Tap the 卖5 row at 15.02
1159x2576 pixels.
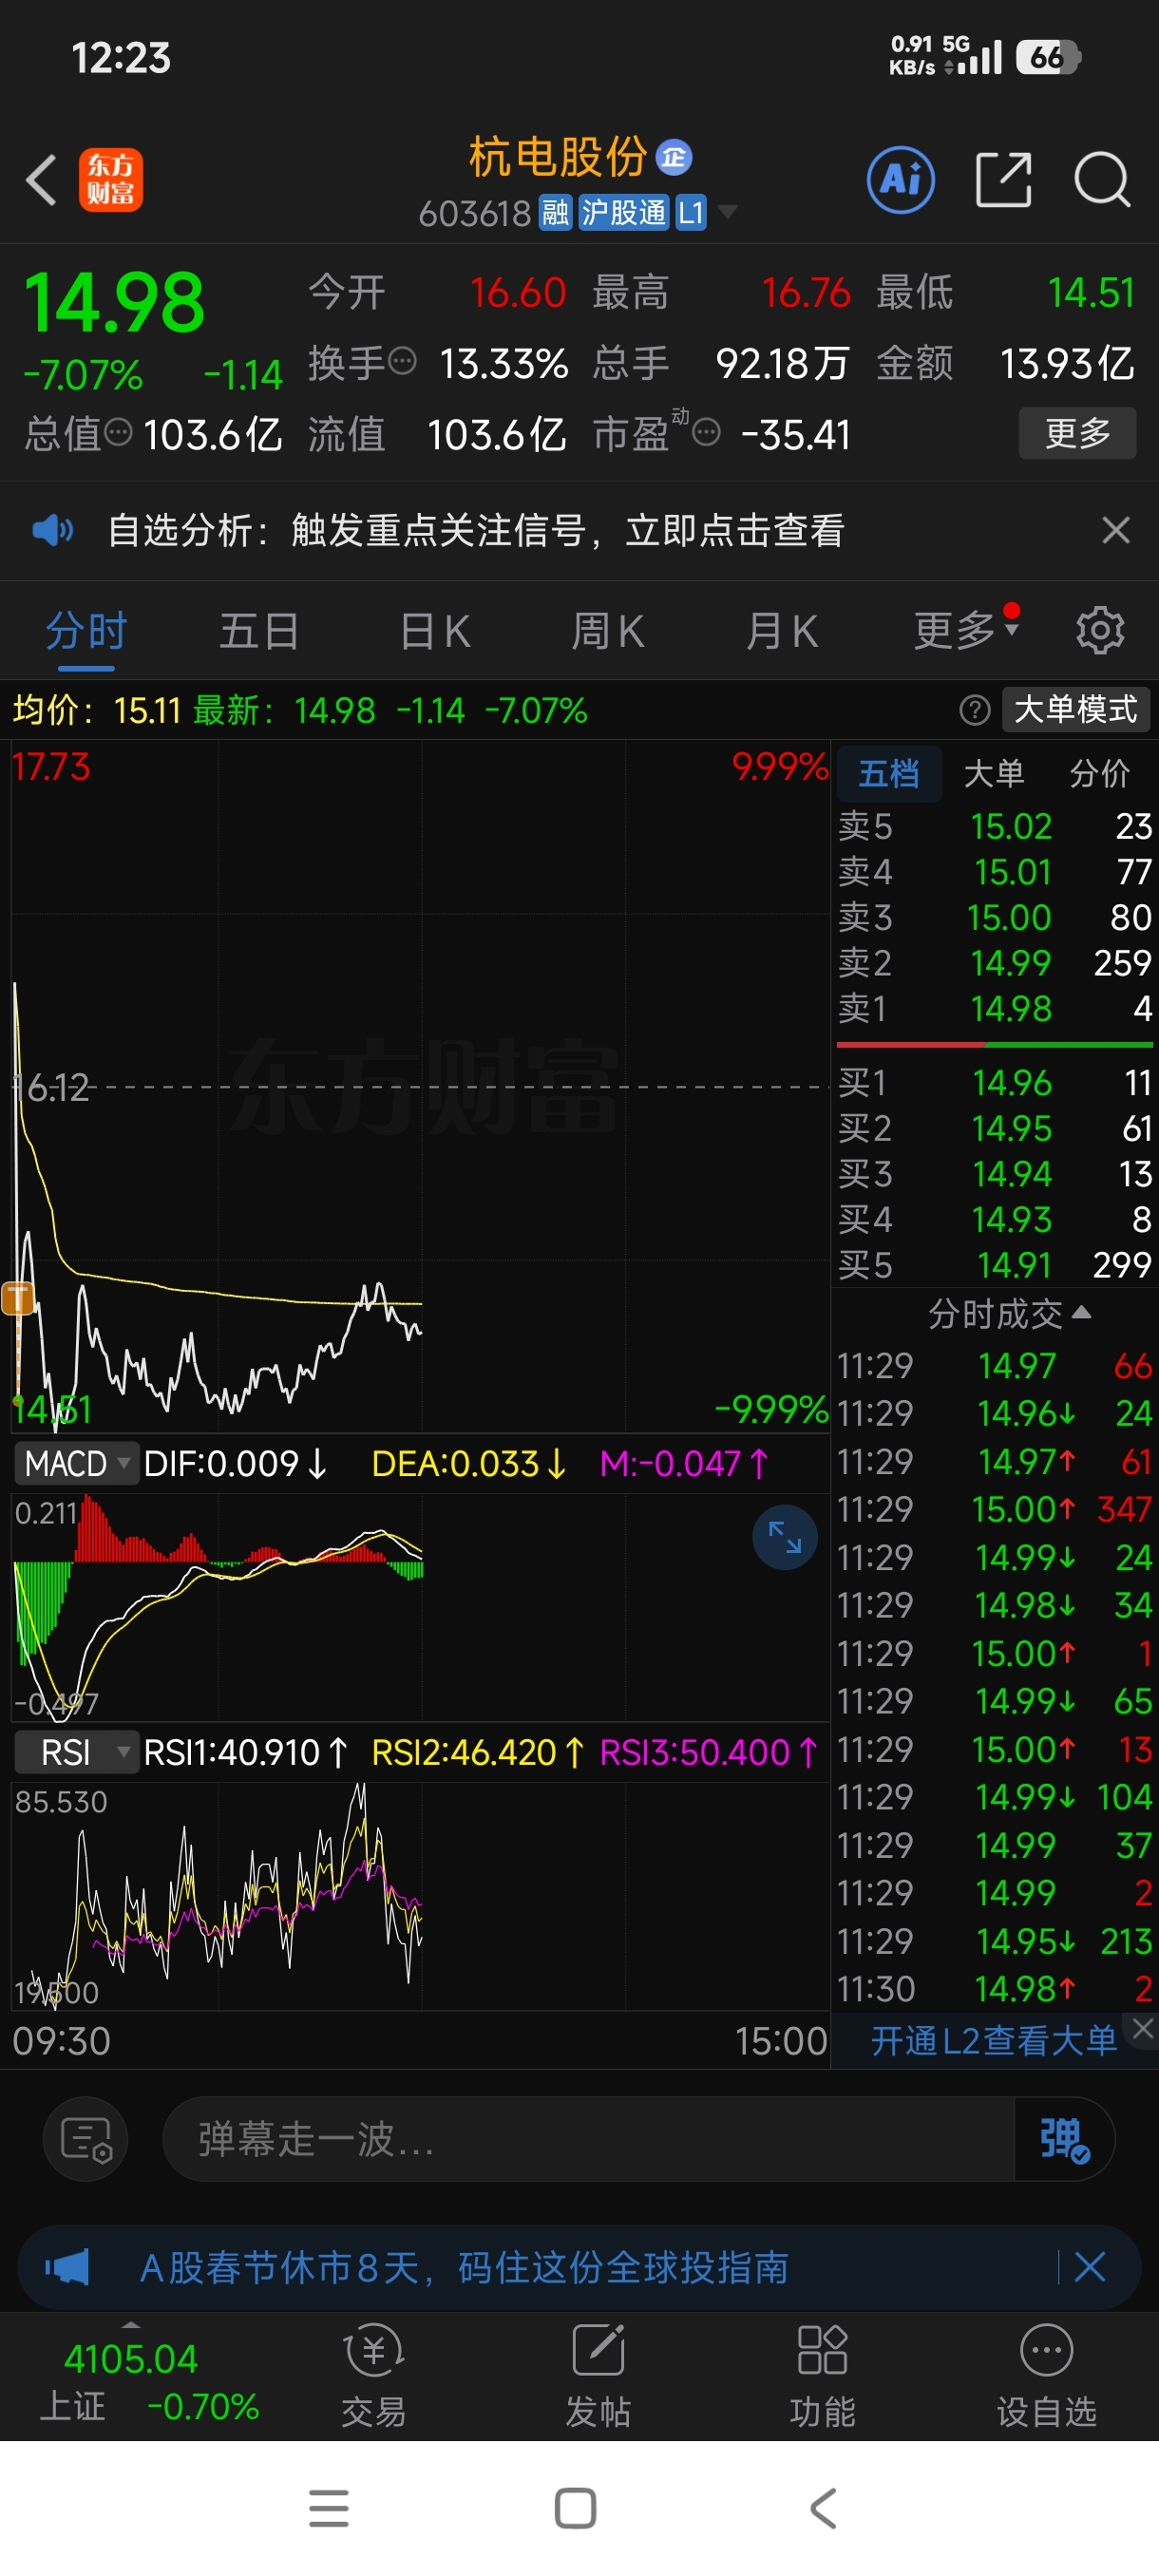tap(995, 826)
